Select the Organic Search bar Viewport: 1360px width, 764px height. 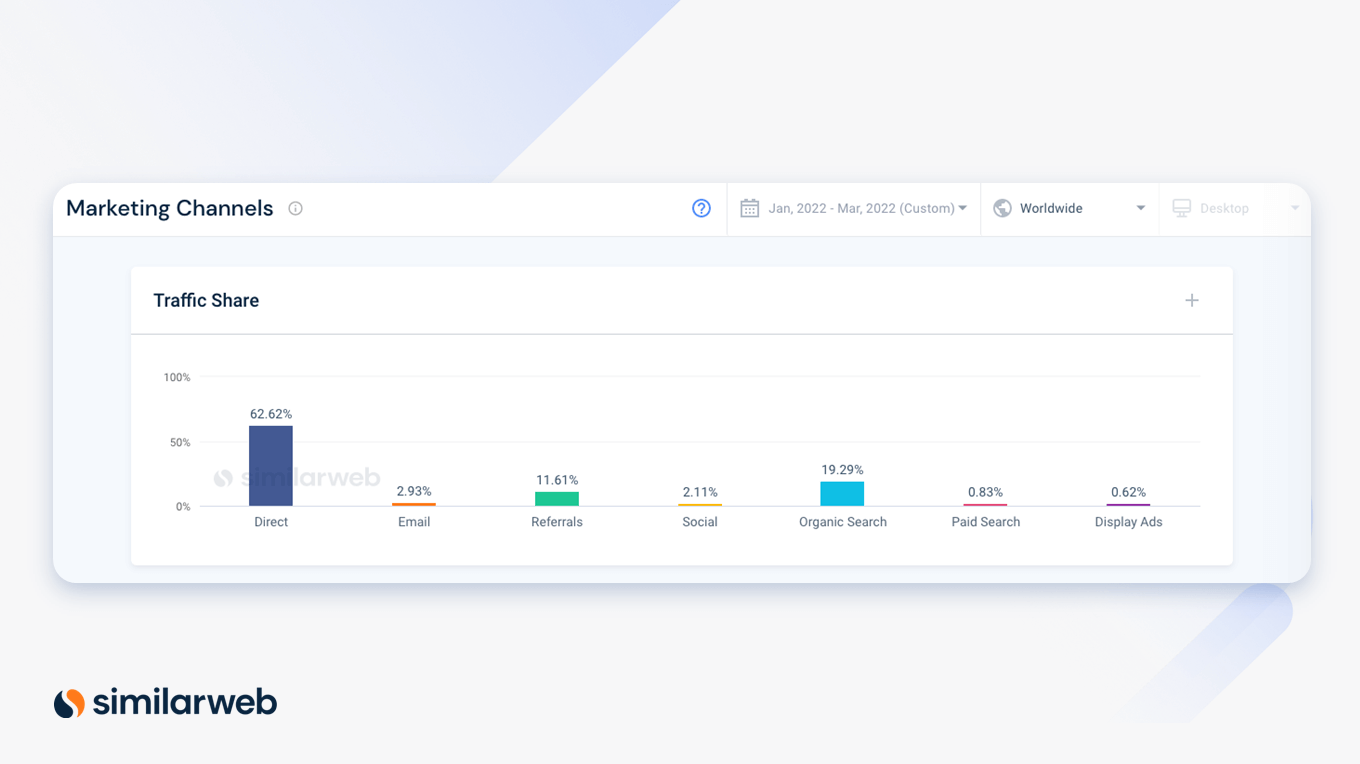pos(842,492)
